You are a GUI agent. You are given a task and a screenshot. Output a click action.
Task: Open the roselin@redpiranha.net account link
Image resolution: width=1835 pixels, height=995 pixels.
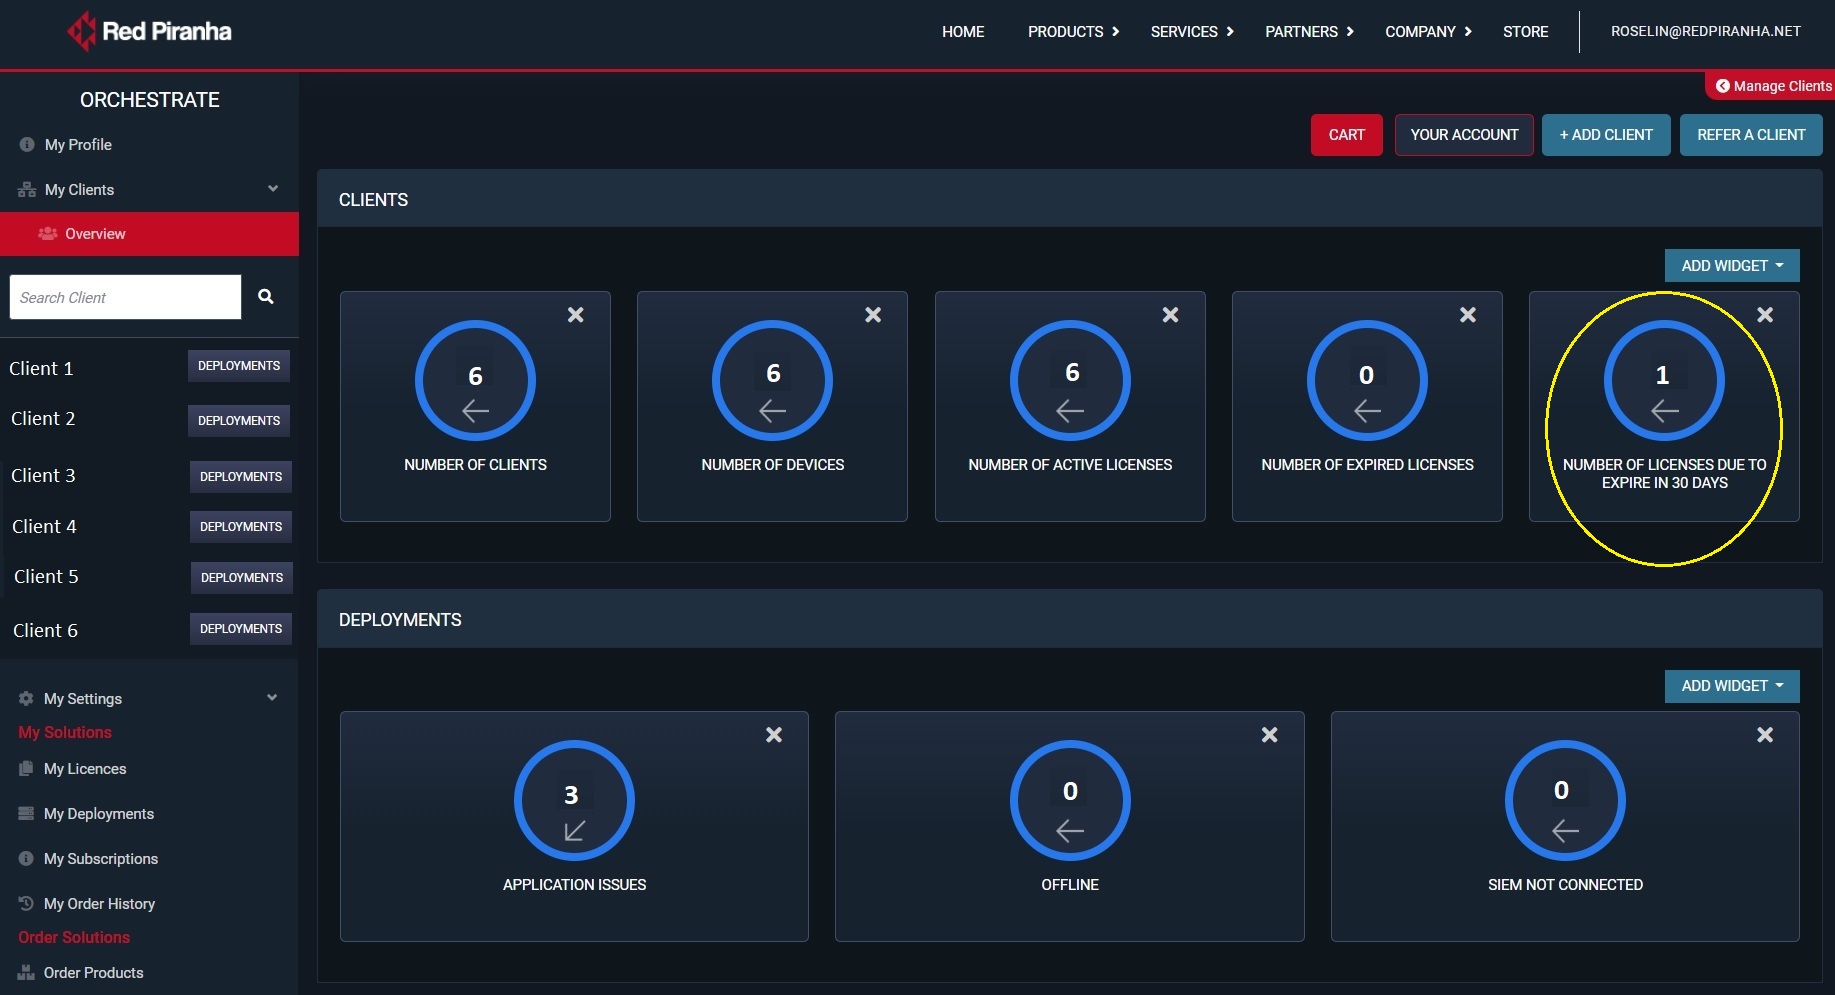coord(1705,32)
